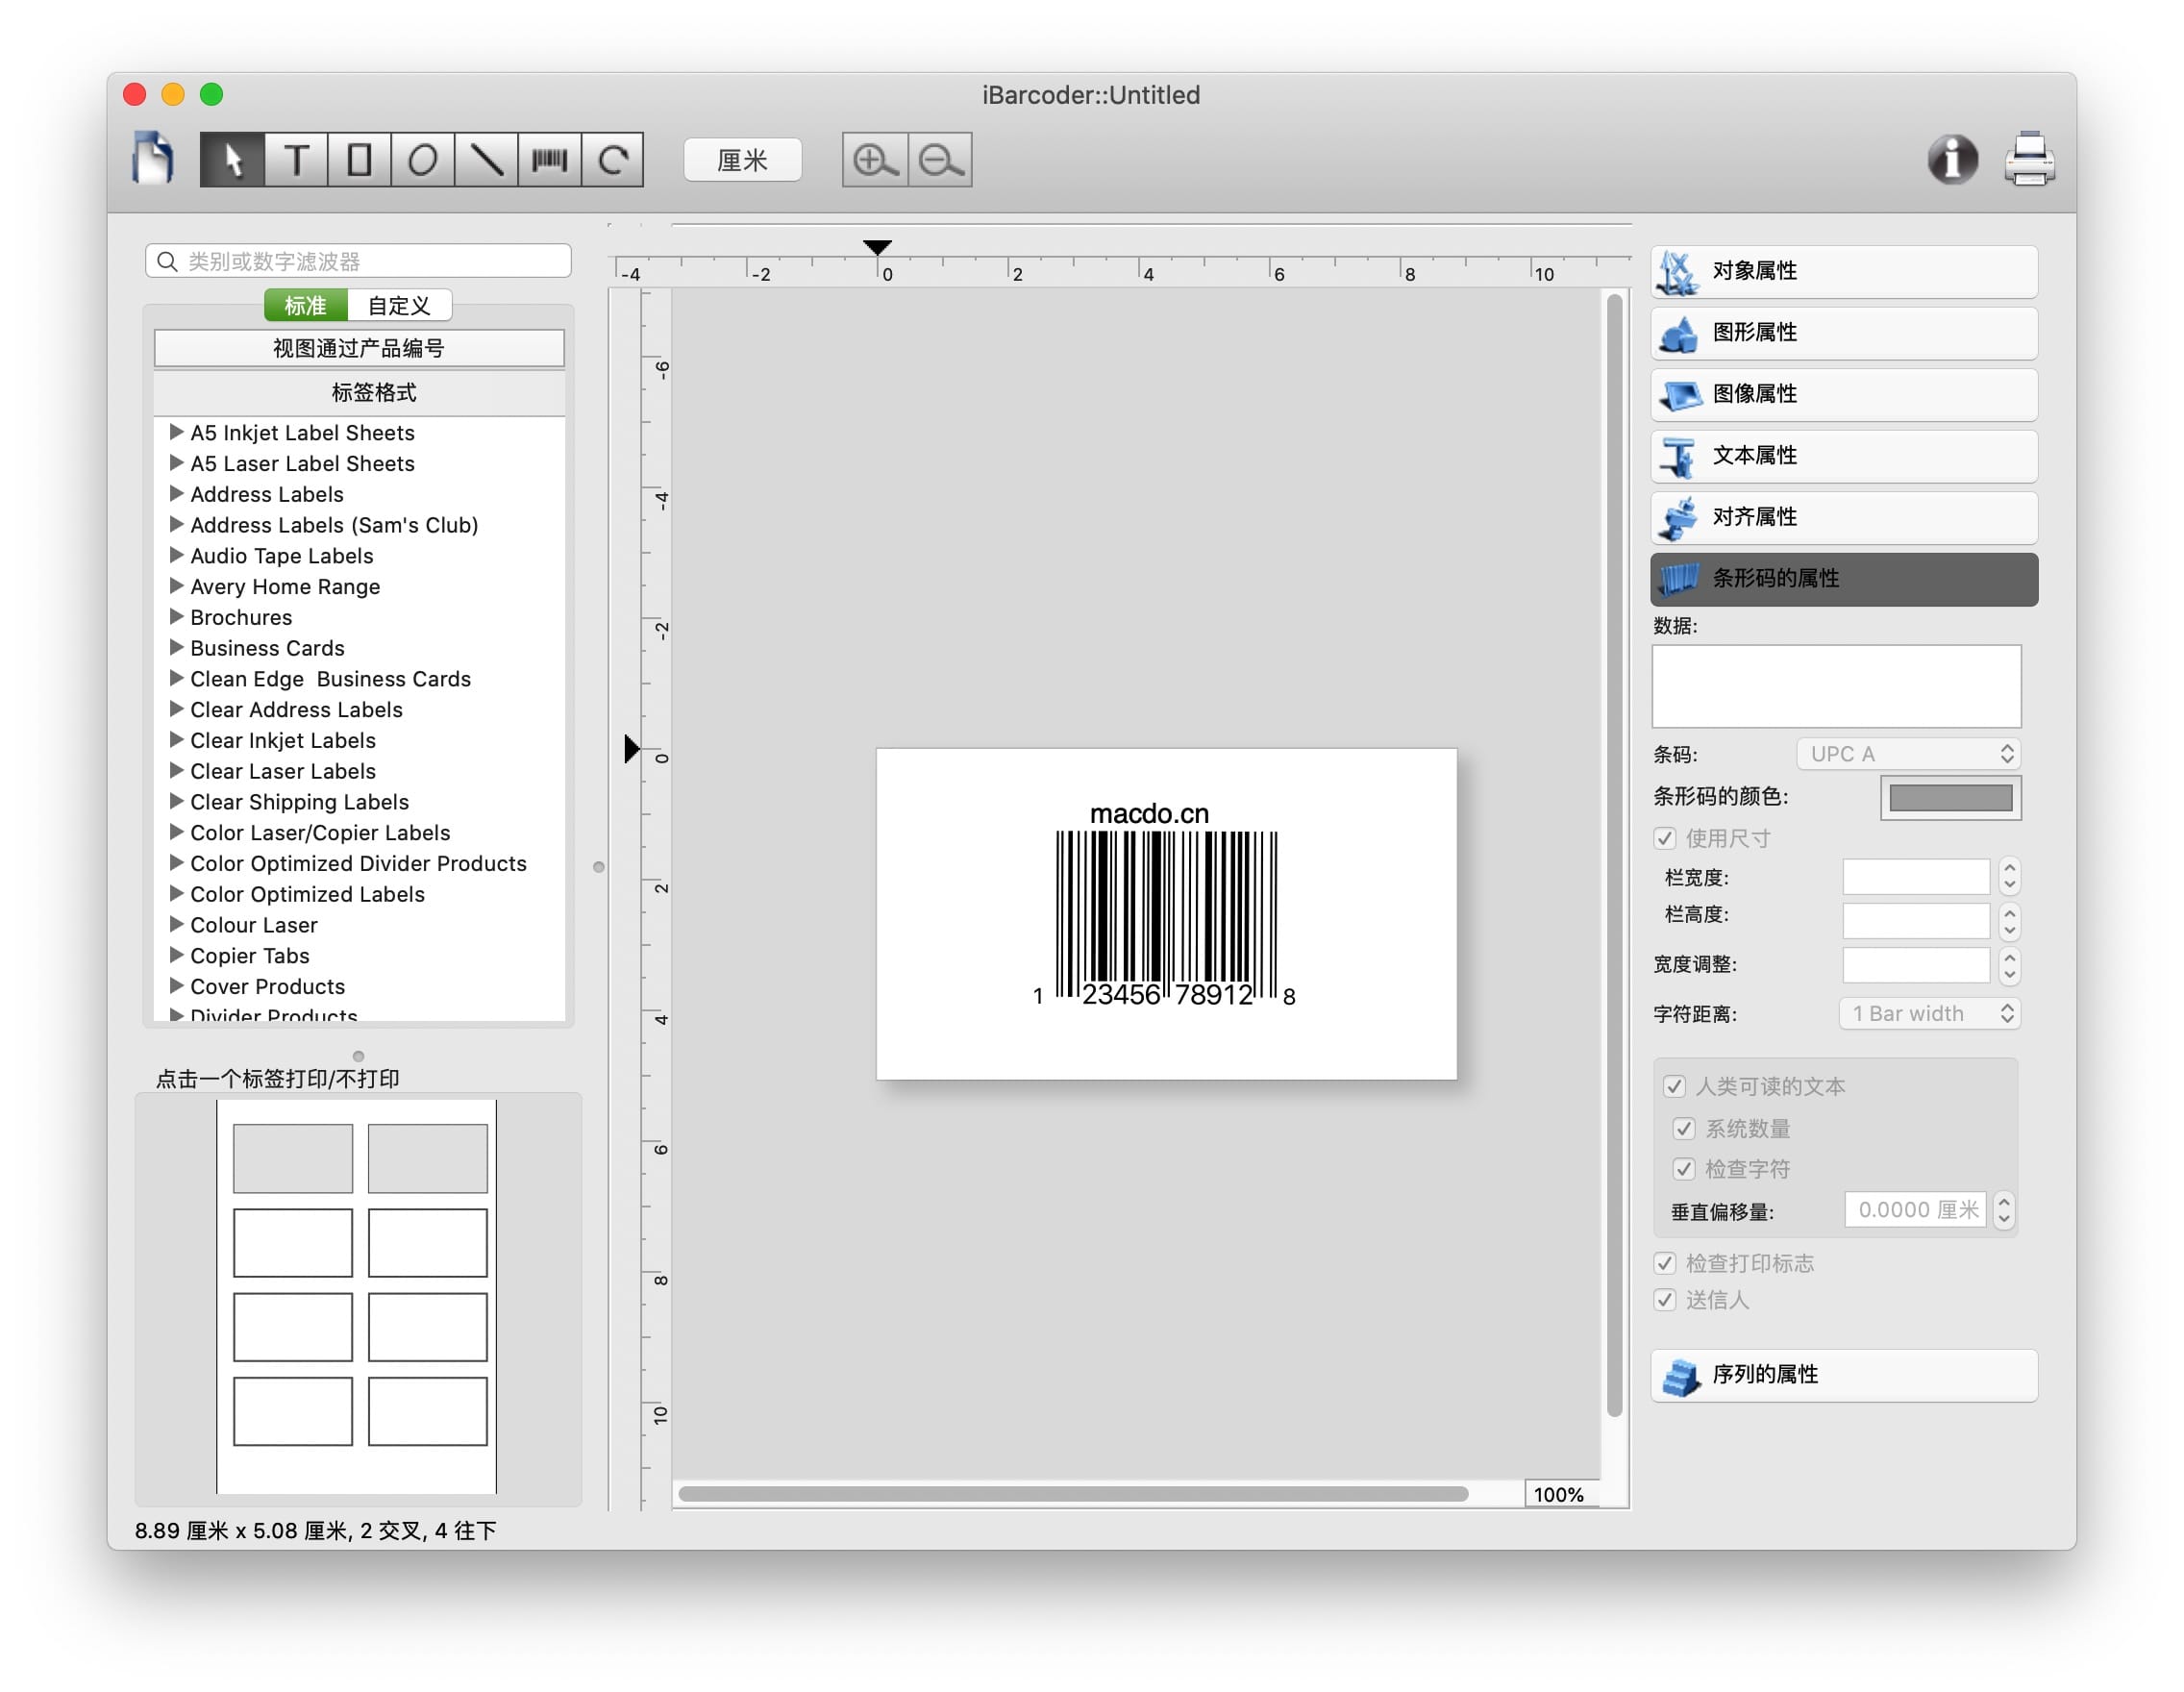This screenshot has height=1692, width=2184.
Task: Click 标签格式 column header
Action: [x=359, y=393]
